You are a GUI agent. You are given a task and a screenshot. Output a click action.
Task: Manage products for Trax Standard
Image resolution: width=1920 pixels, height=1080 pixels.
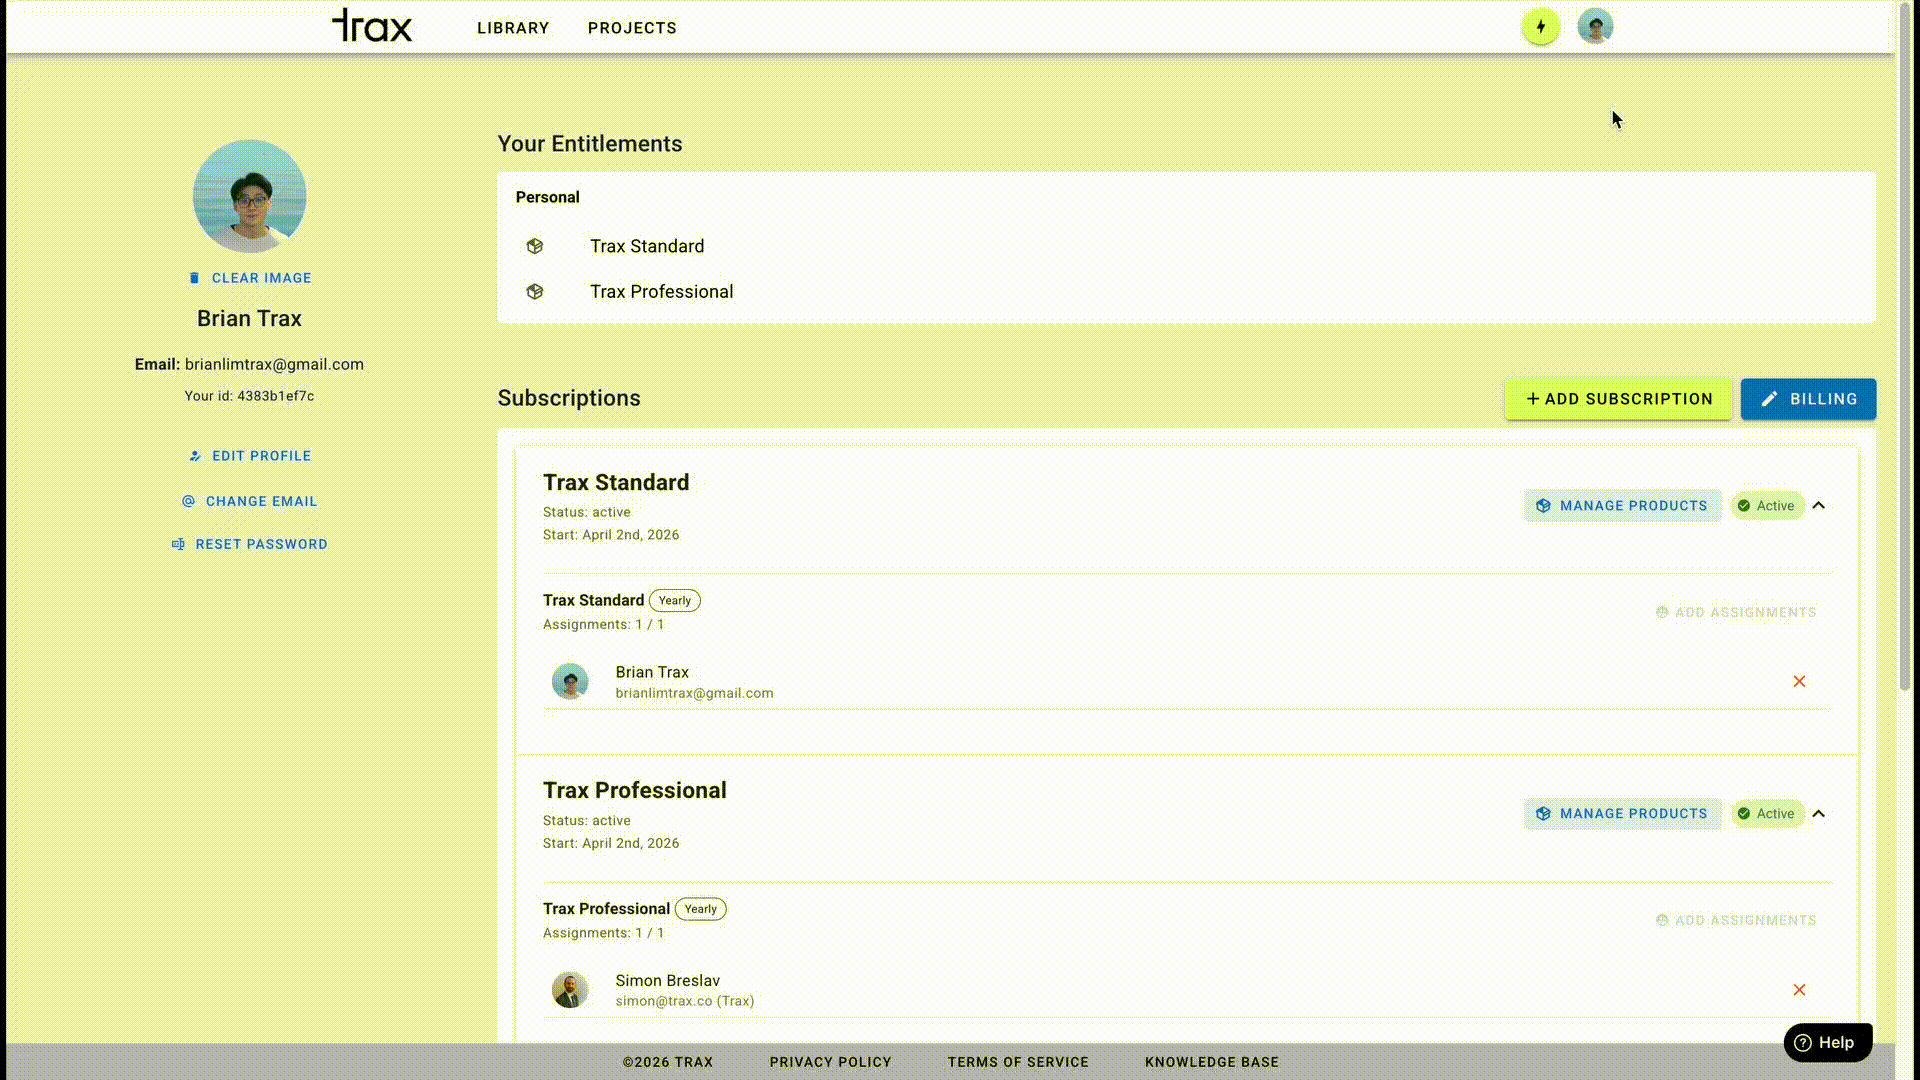1622,506
